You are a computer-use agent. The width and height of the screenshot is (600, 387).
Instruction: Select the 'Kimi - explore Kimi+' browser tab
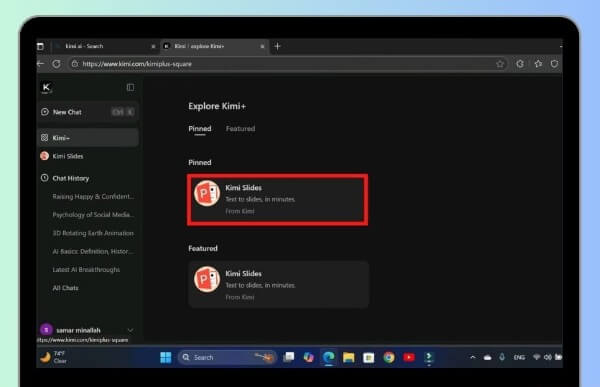point(214,46)
